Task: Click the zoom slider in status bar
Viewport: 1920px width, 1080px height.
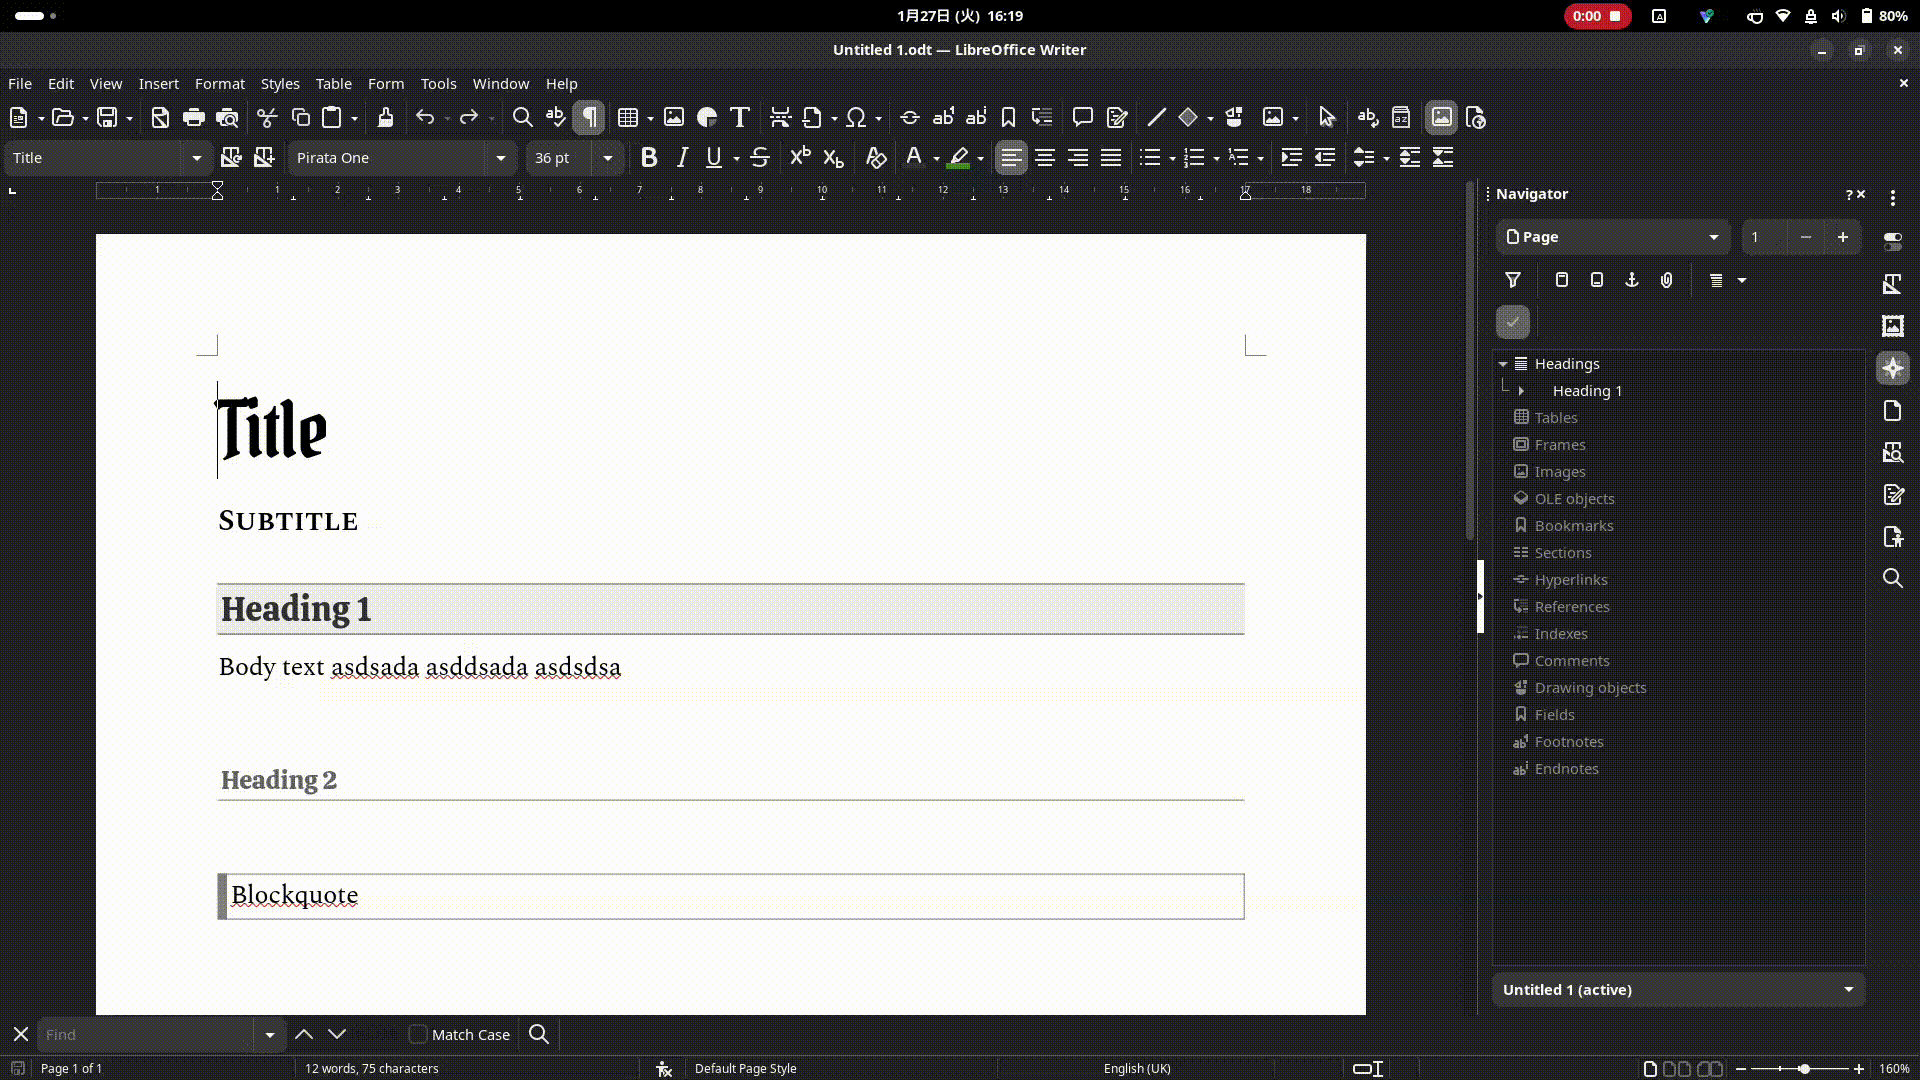Action: pyautogui.click(x=1803, y=1068)
